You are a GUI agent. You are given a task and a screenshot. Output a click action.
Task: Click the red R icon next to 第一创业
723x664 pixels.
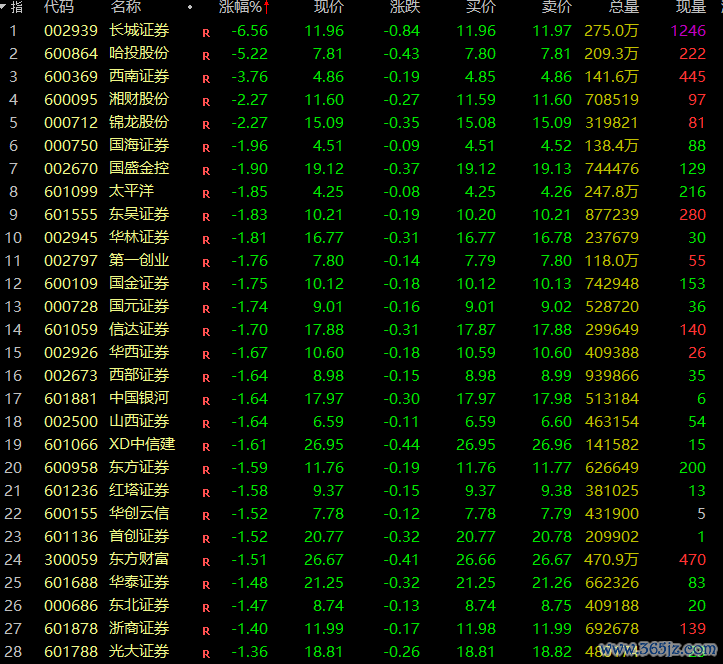206,263
